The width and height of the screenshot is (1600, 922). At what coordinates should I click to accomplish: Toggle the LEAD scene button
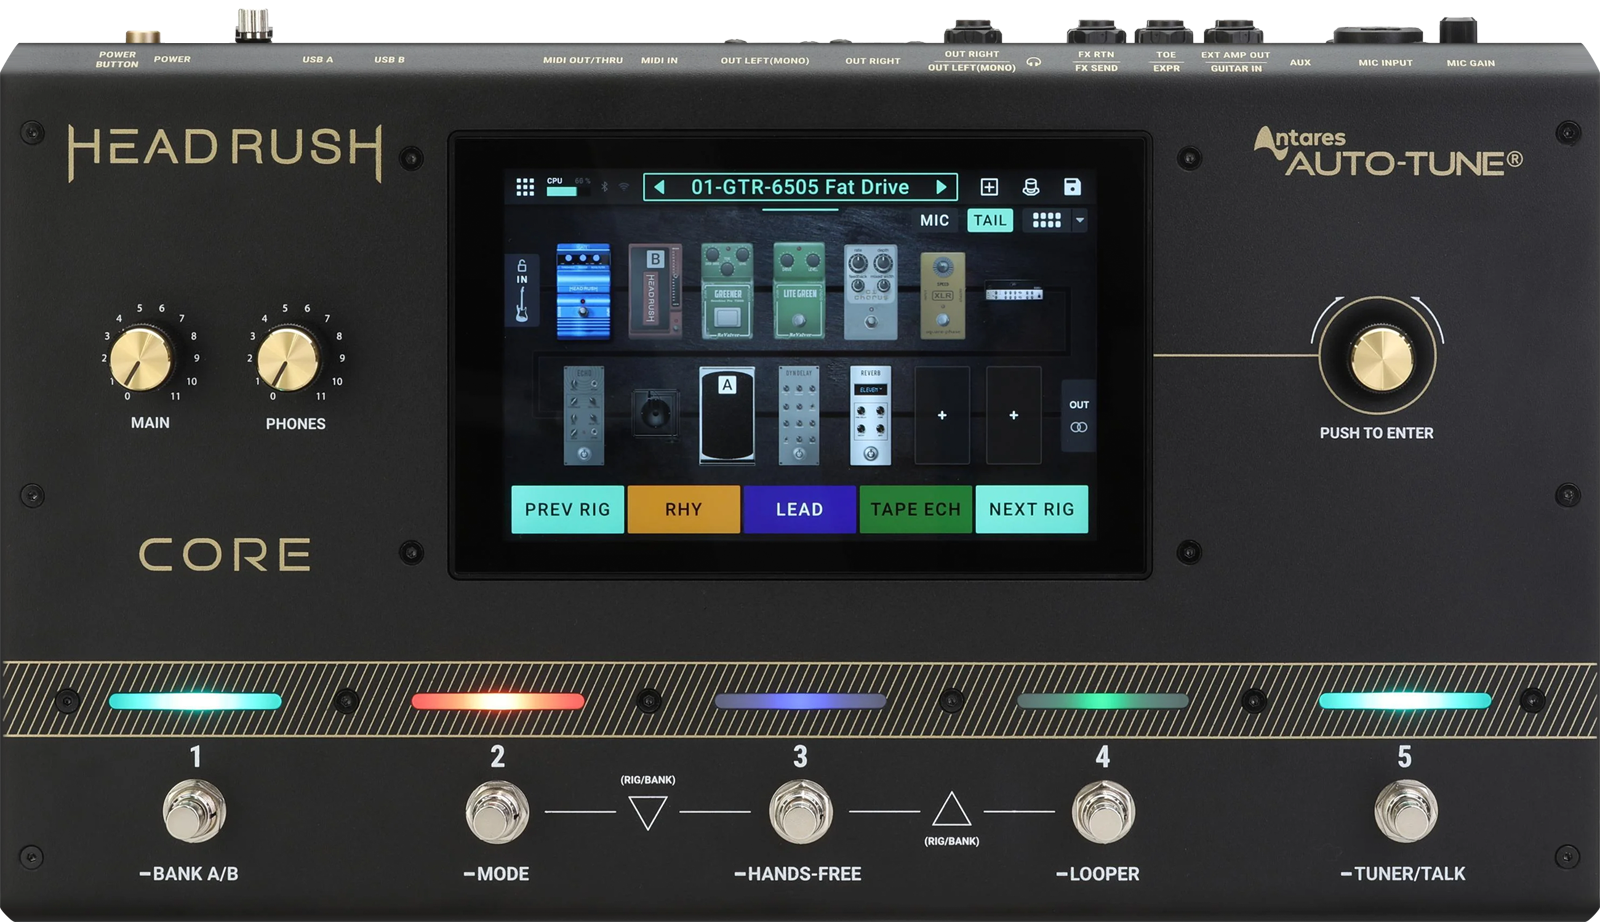click(x=800, y=509)
